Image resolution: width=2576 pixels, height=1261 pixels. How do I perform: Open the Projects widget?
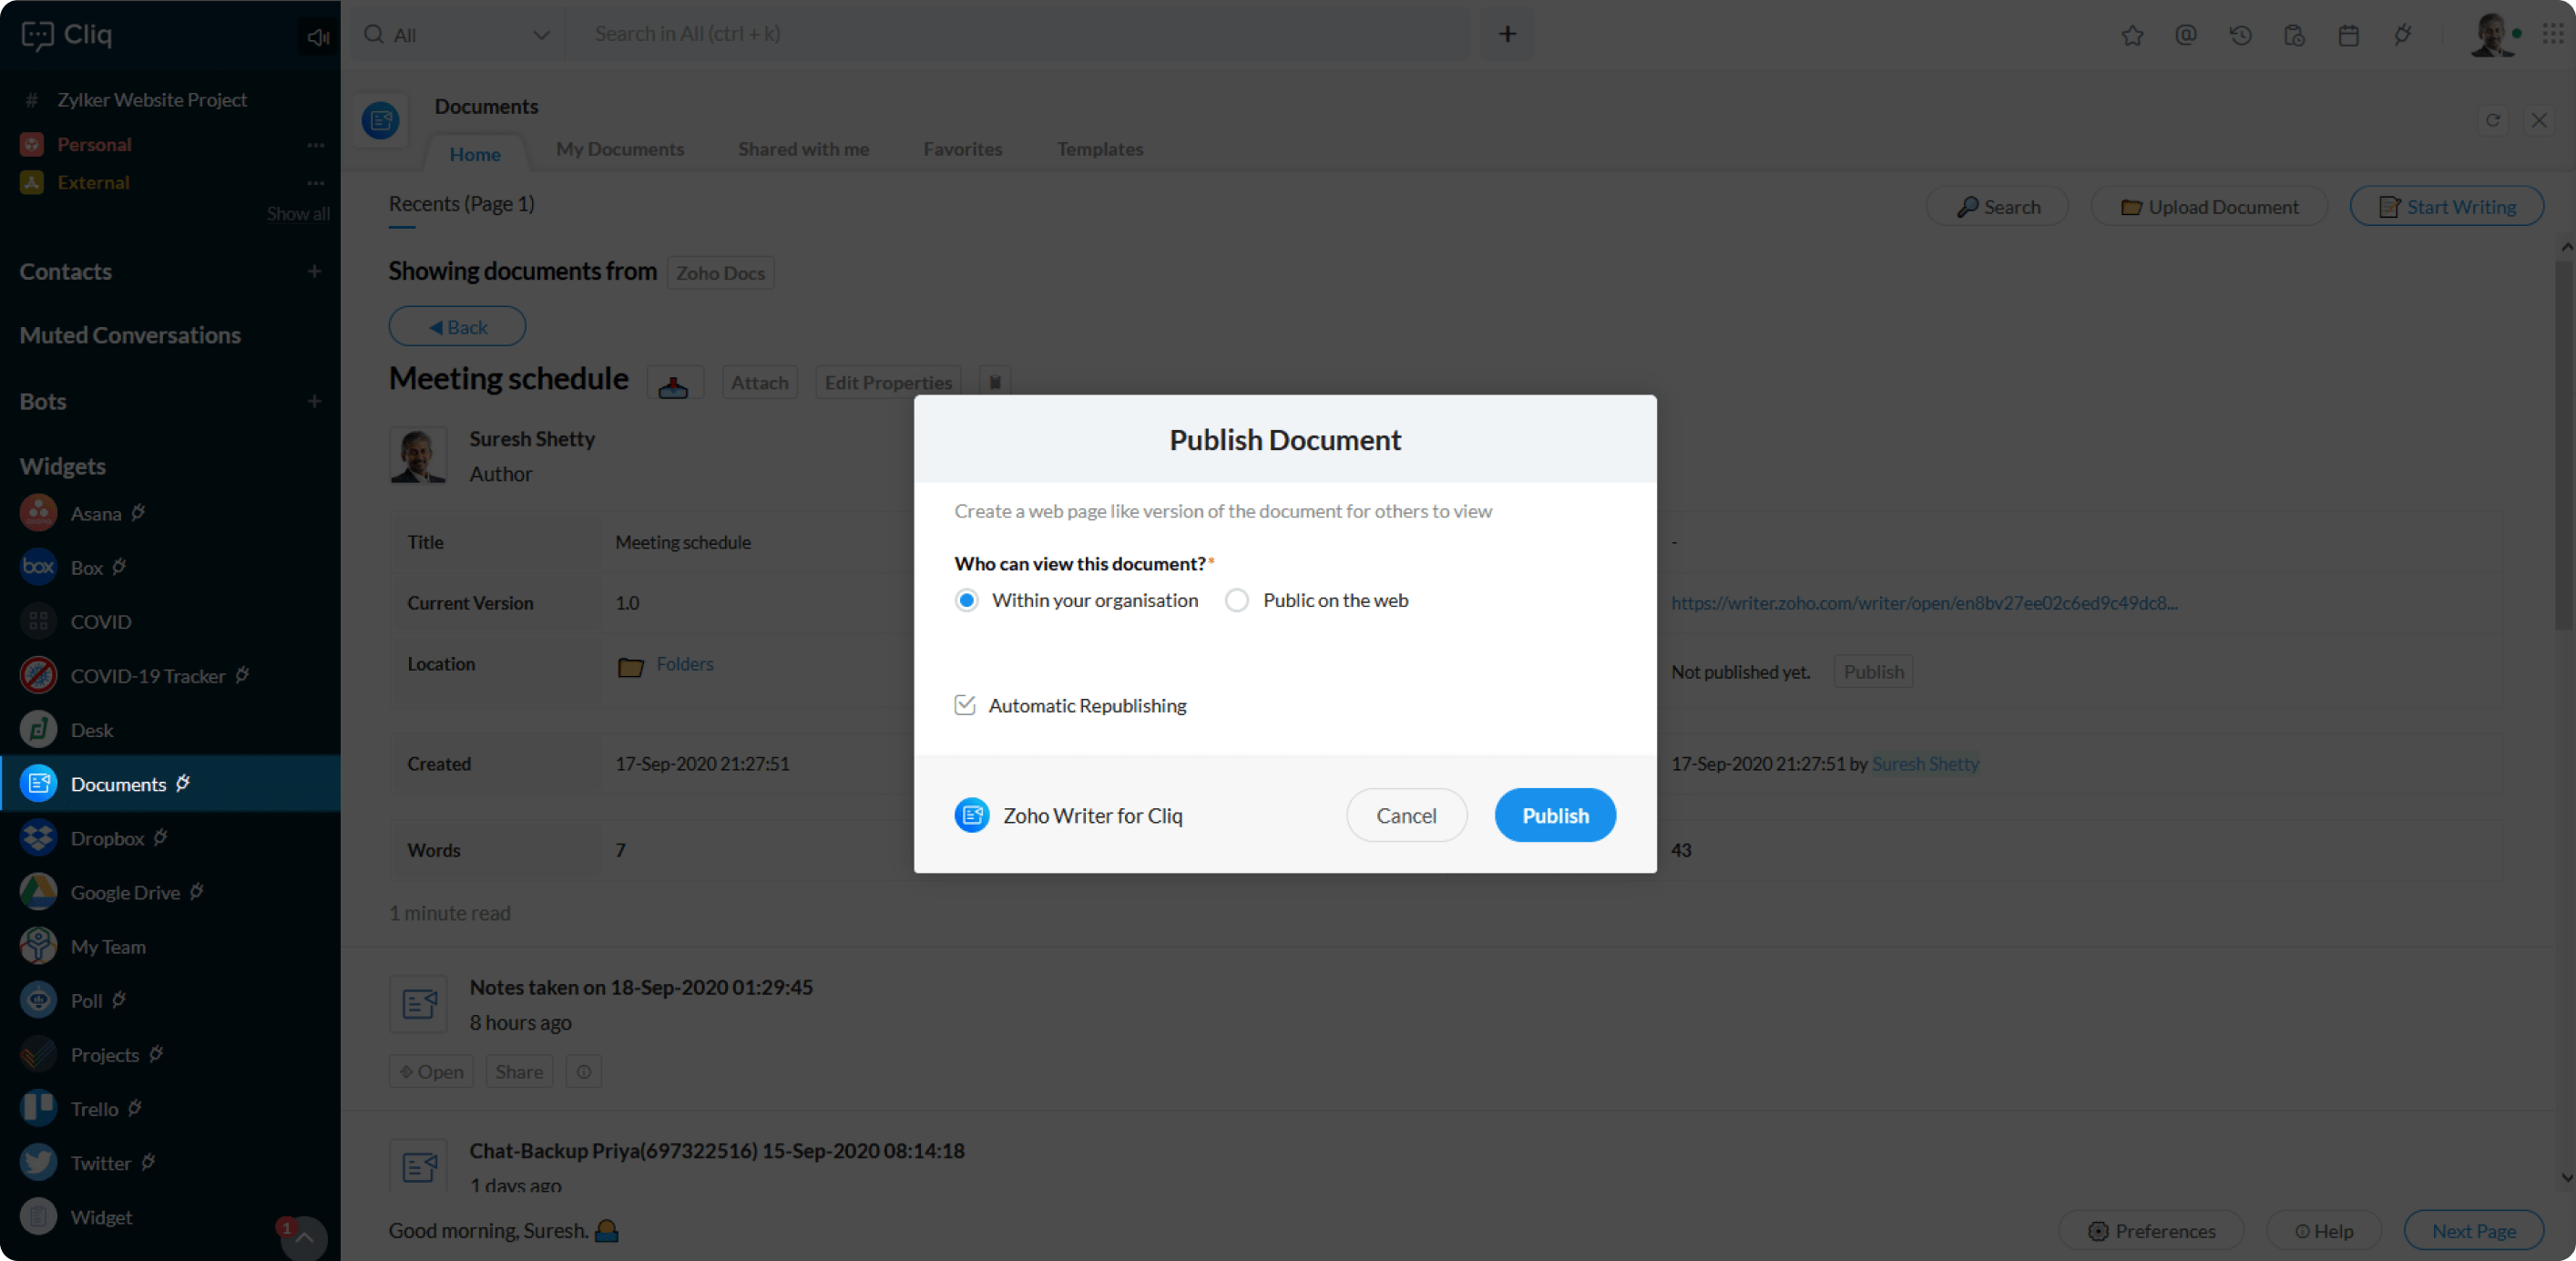[105, 1055]
